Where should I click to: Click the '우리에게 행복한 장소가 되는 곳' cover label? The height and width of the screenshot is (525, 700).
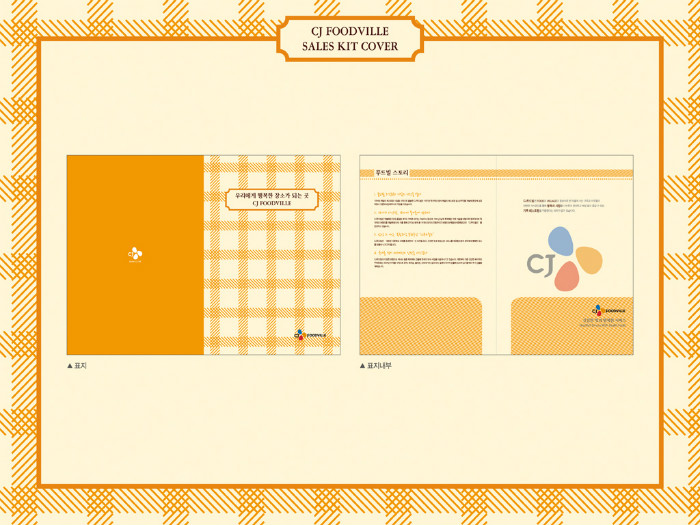(272, 199)
